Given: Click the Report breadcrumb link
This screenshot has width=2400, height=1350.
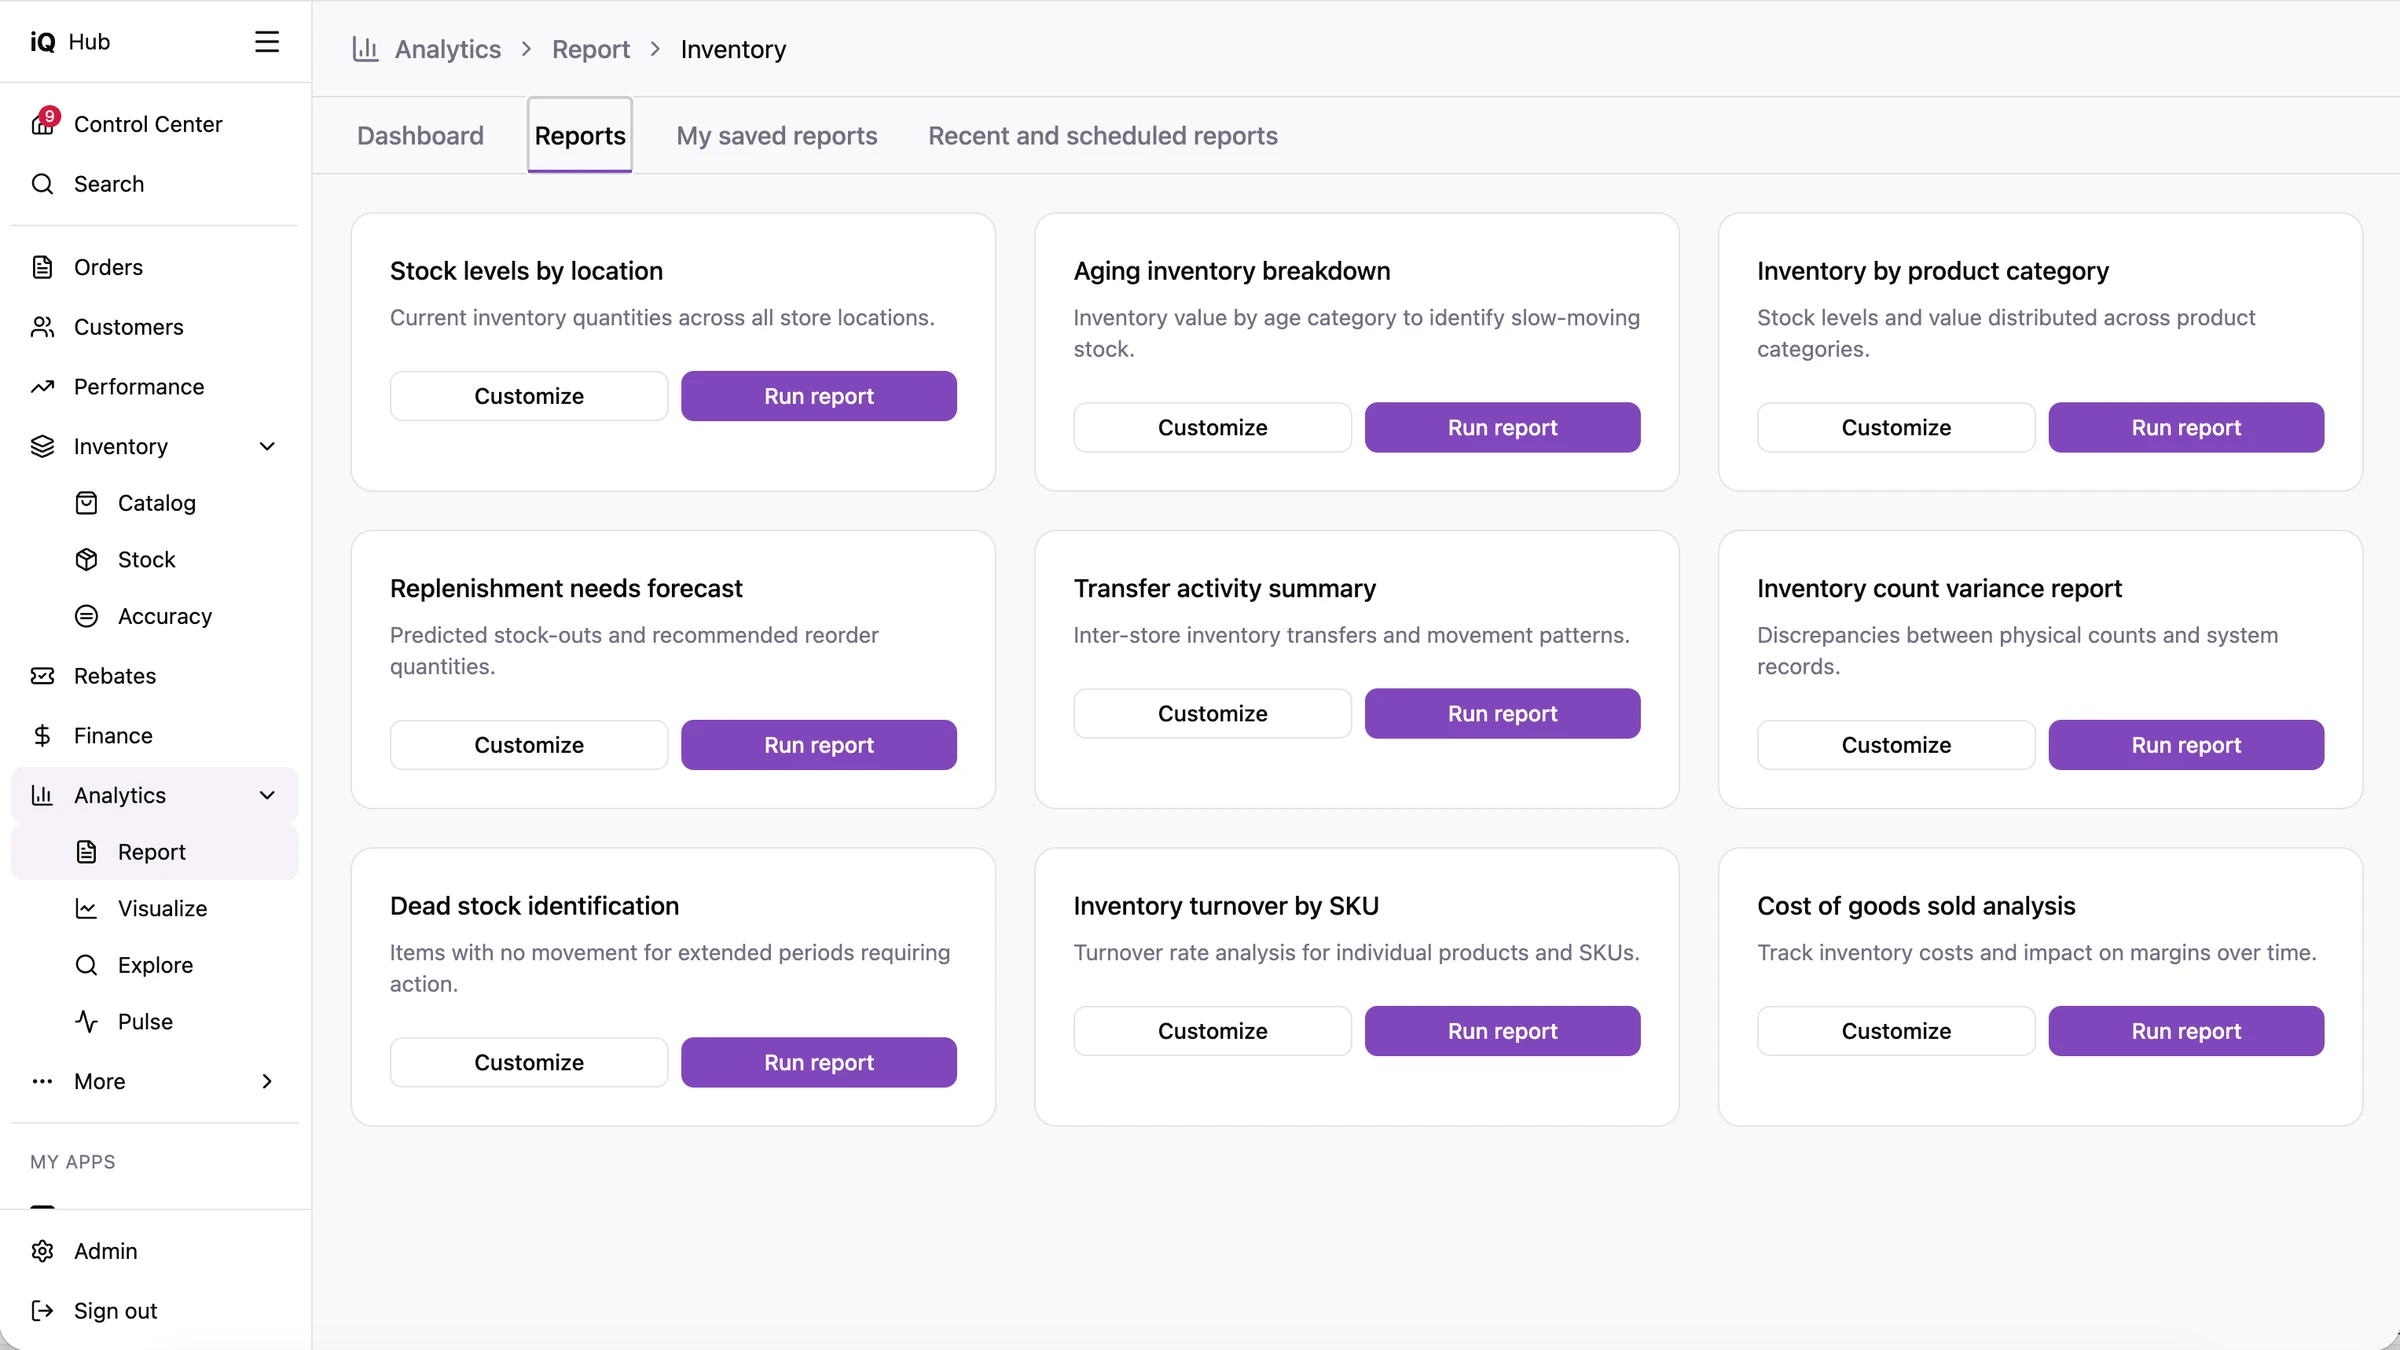Looking at the screenshot, I should point(591,49).
